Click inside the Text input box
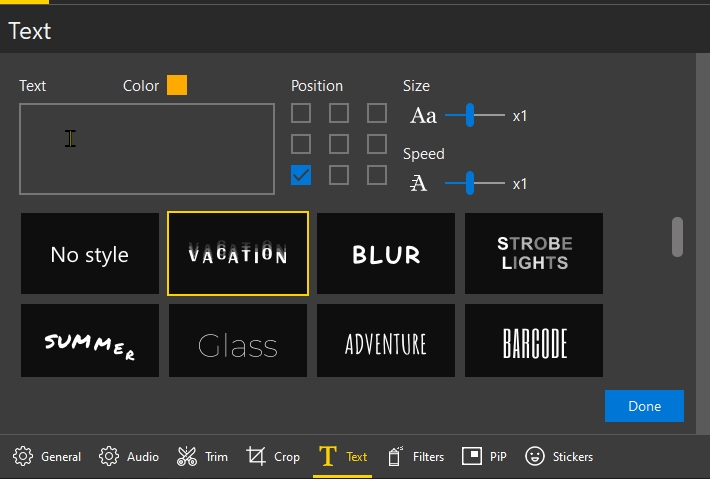This screenshot has height=479, width=710. [x=147, y=149]
